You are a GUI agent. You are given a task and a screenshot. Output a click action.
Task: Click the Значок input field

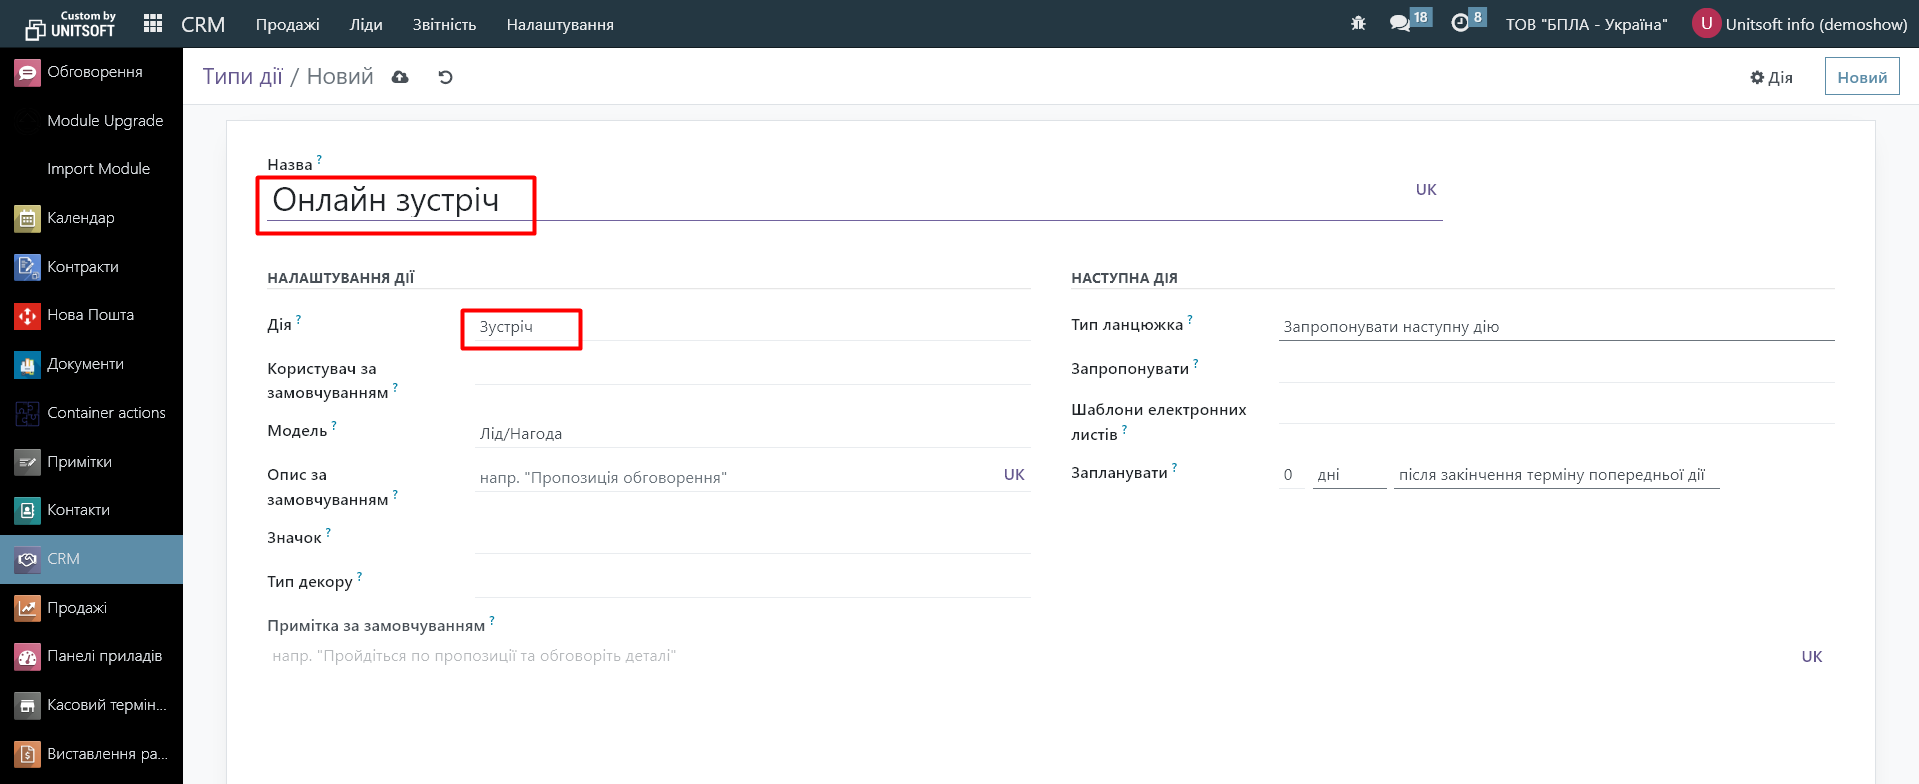[753, 540]
